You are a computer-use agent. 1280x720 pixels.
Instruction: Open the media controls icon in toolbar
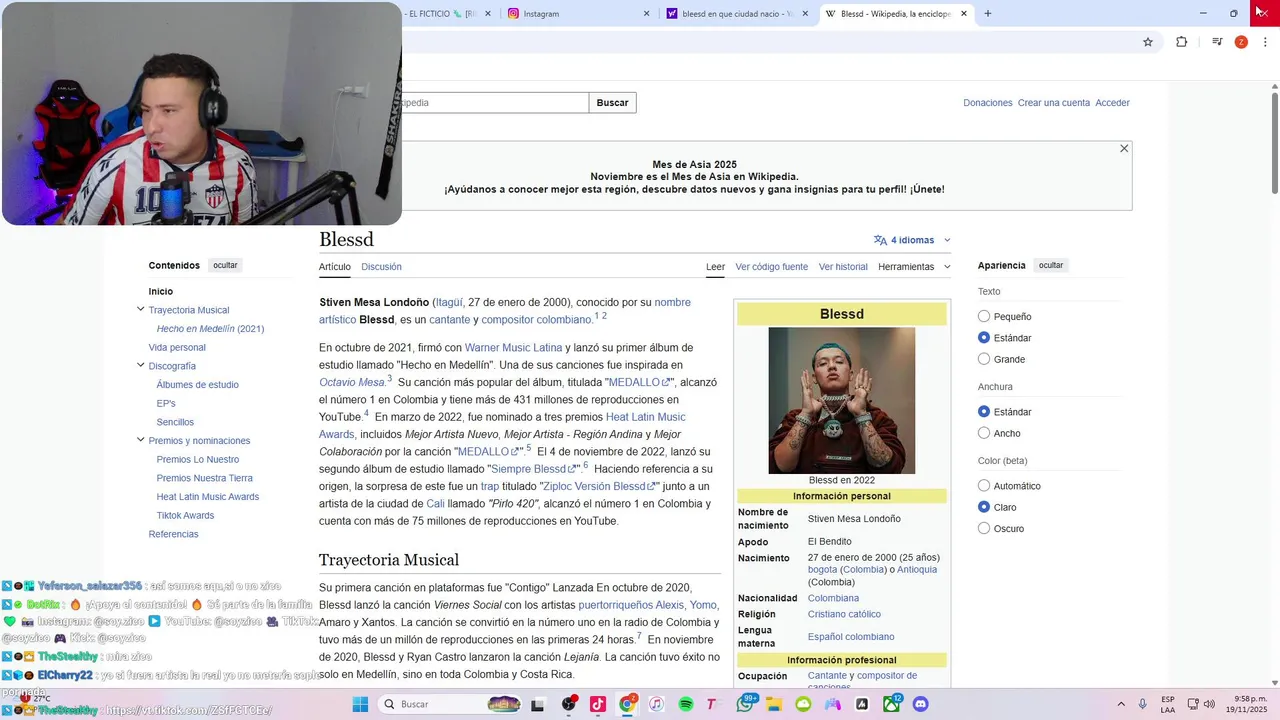(1217, 42)
